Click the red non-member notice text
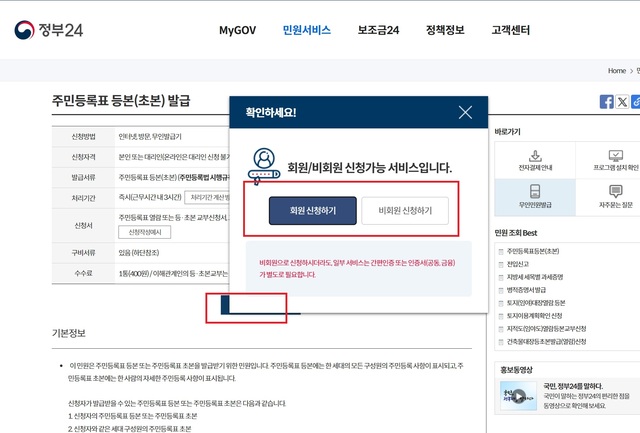Image resolution: width=640 pixels, height=433 pixels. pyautogui.click(x=357, y=269)
